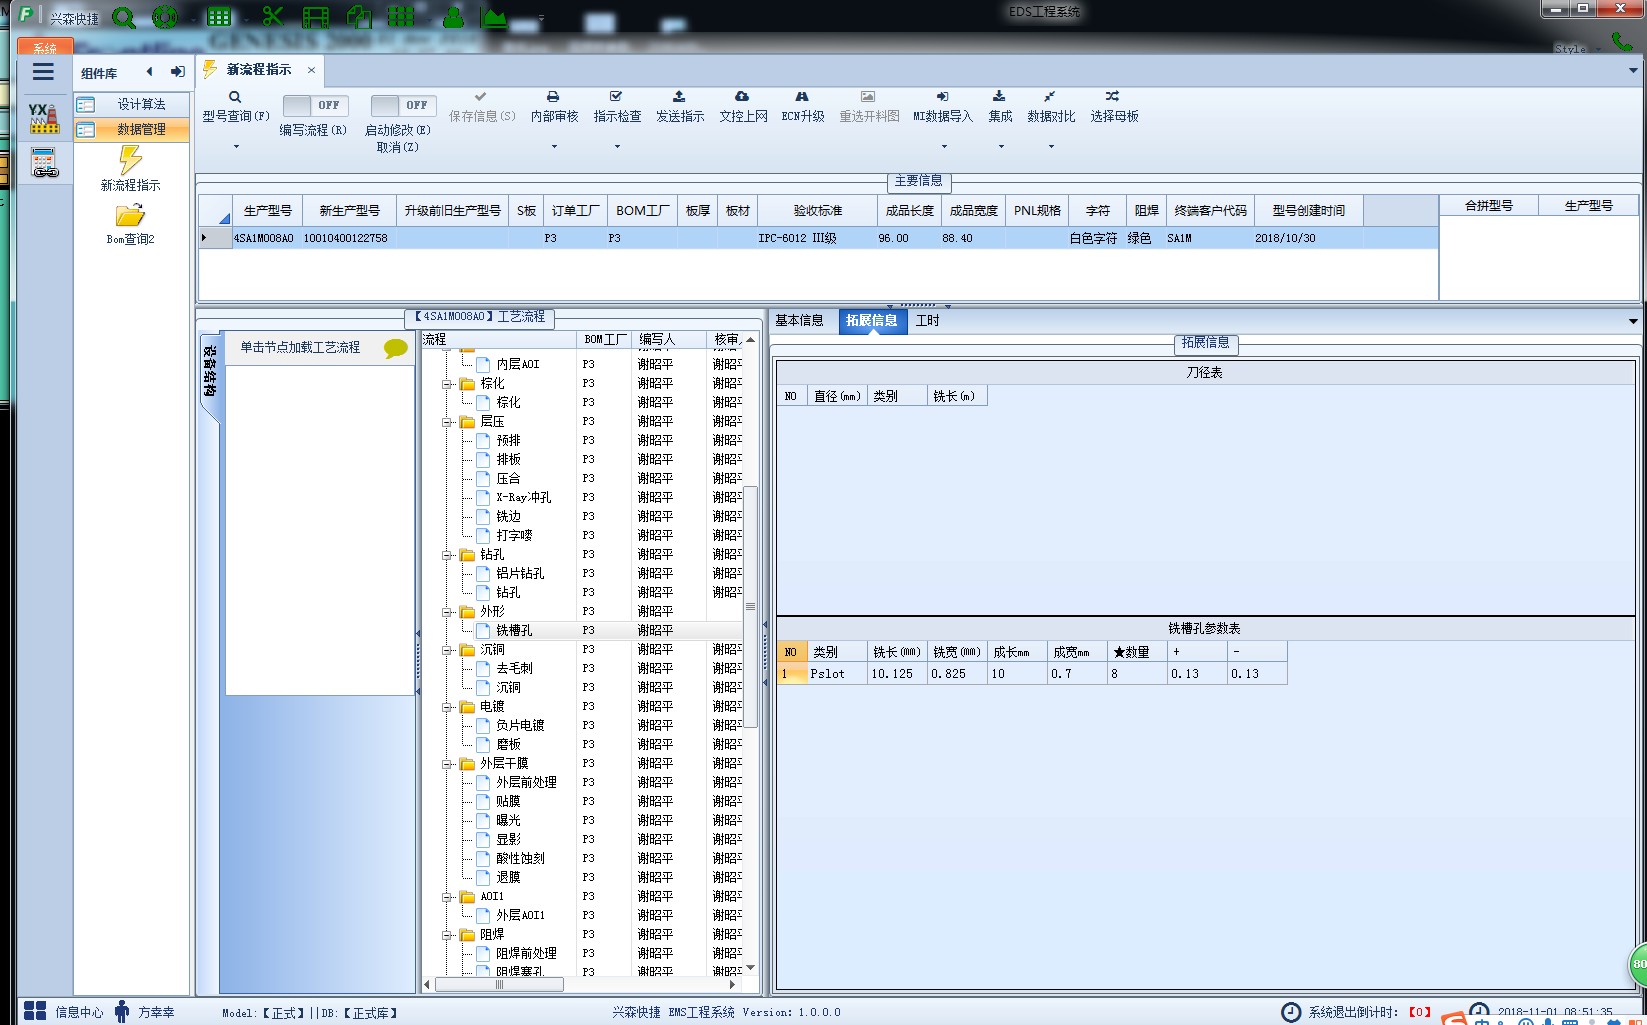Close the 新流程指示 tab

pyautogui.click(x=311, y=70)
